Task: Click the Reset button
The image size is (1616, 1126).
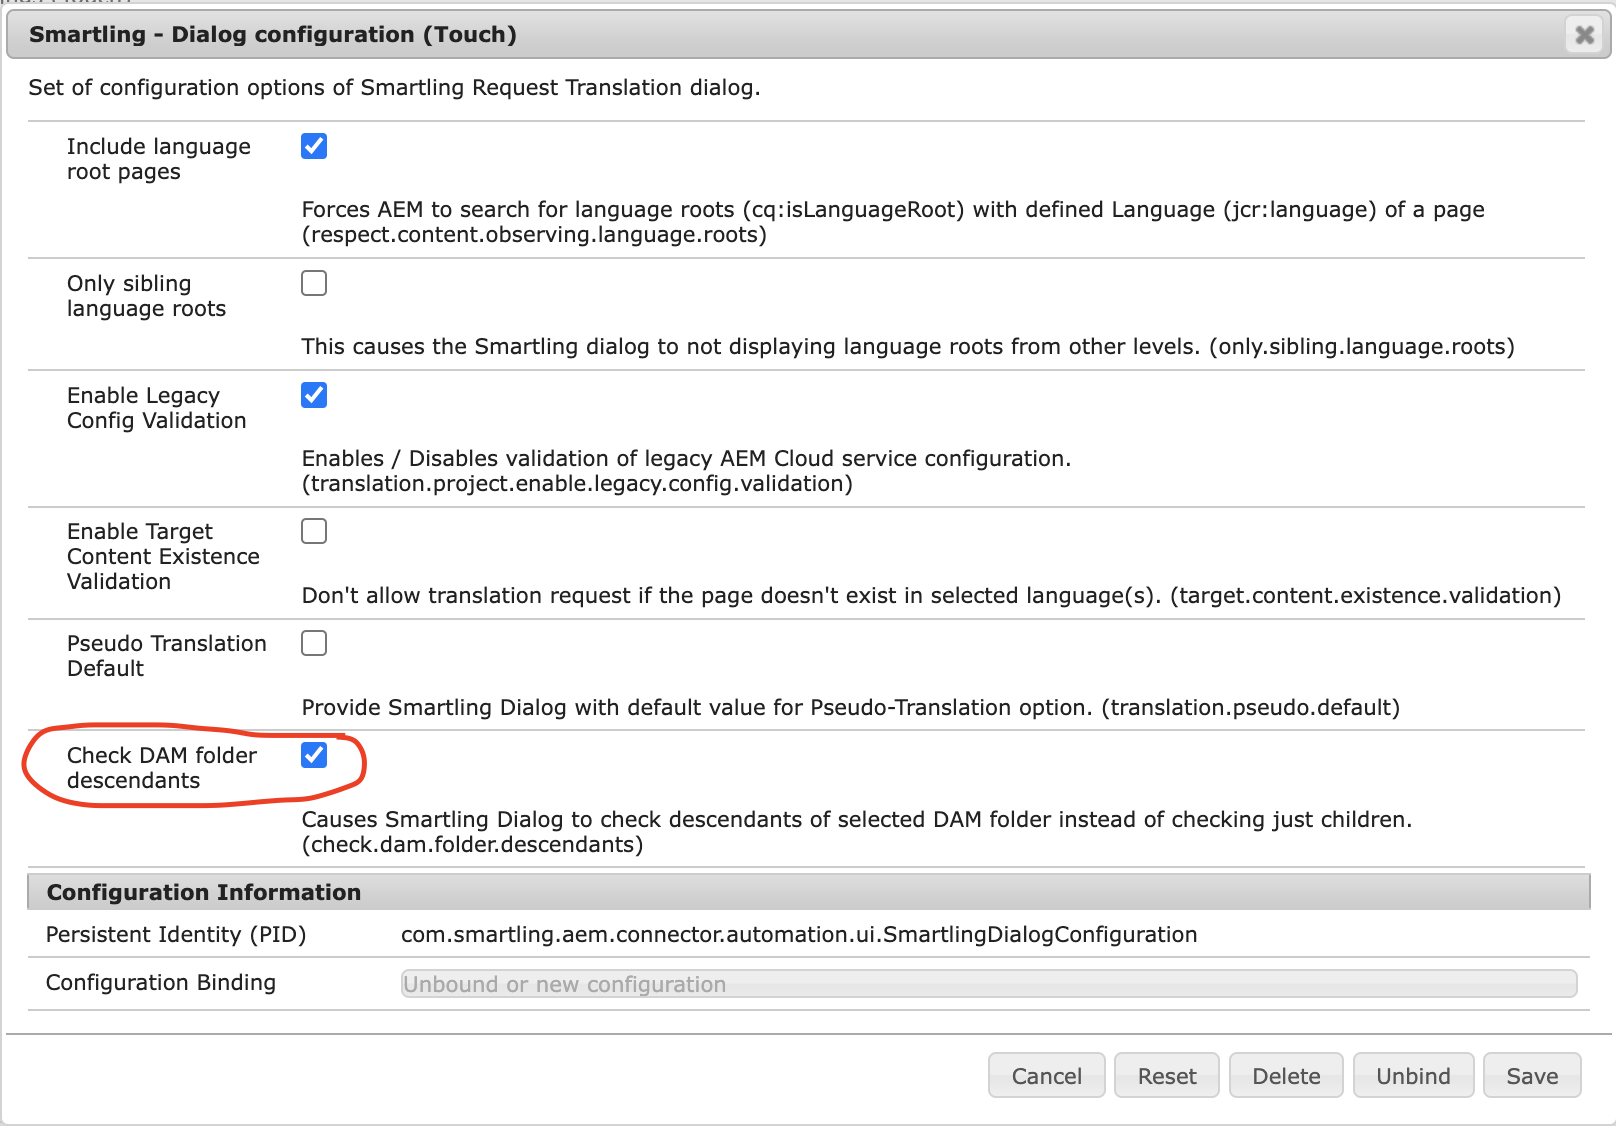Action: (x=1166, y=1075)
